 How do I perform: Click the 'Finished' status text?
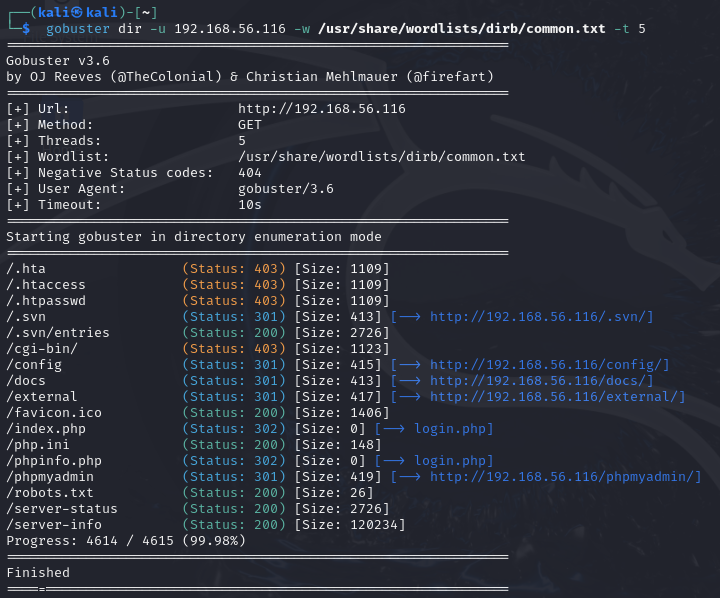[x=38, y=573]
